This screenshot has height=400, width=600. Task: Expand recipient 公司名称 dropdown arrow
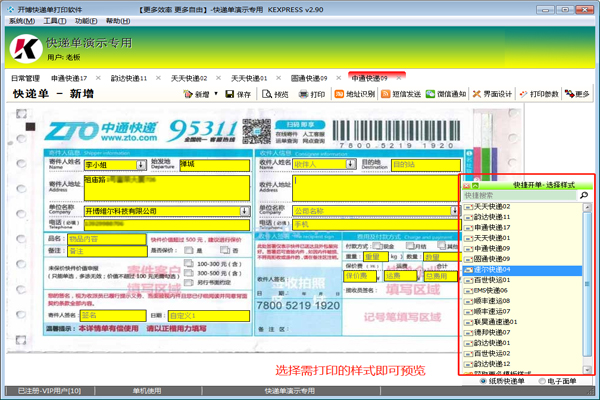[x=454, y=211]
